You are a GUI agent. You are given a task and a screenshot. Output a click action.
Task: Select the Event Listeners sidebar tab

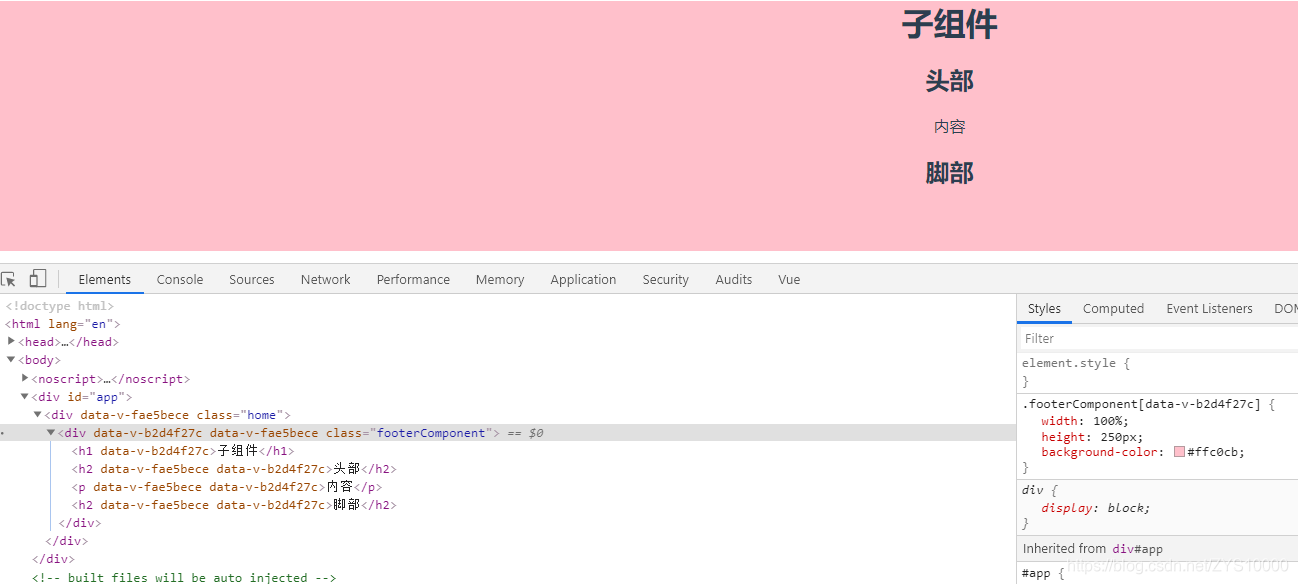coord(1209,309)
